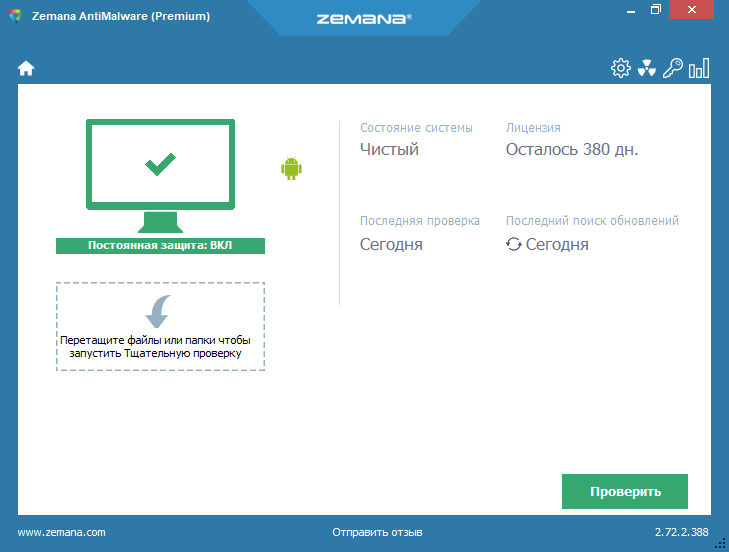Open the www.zemana.com link
Viewport: 729px width, 552px height.
point(61,532)
